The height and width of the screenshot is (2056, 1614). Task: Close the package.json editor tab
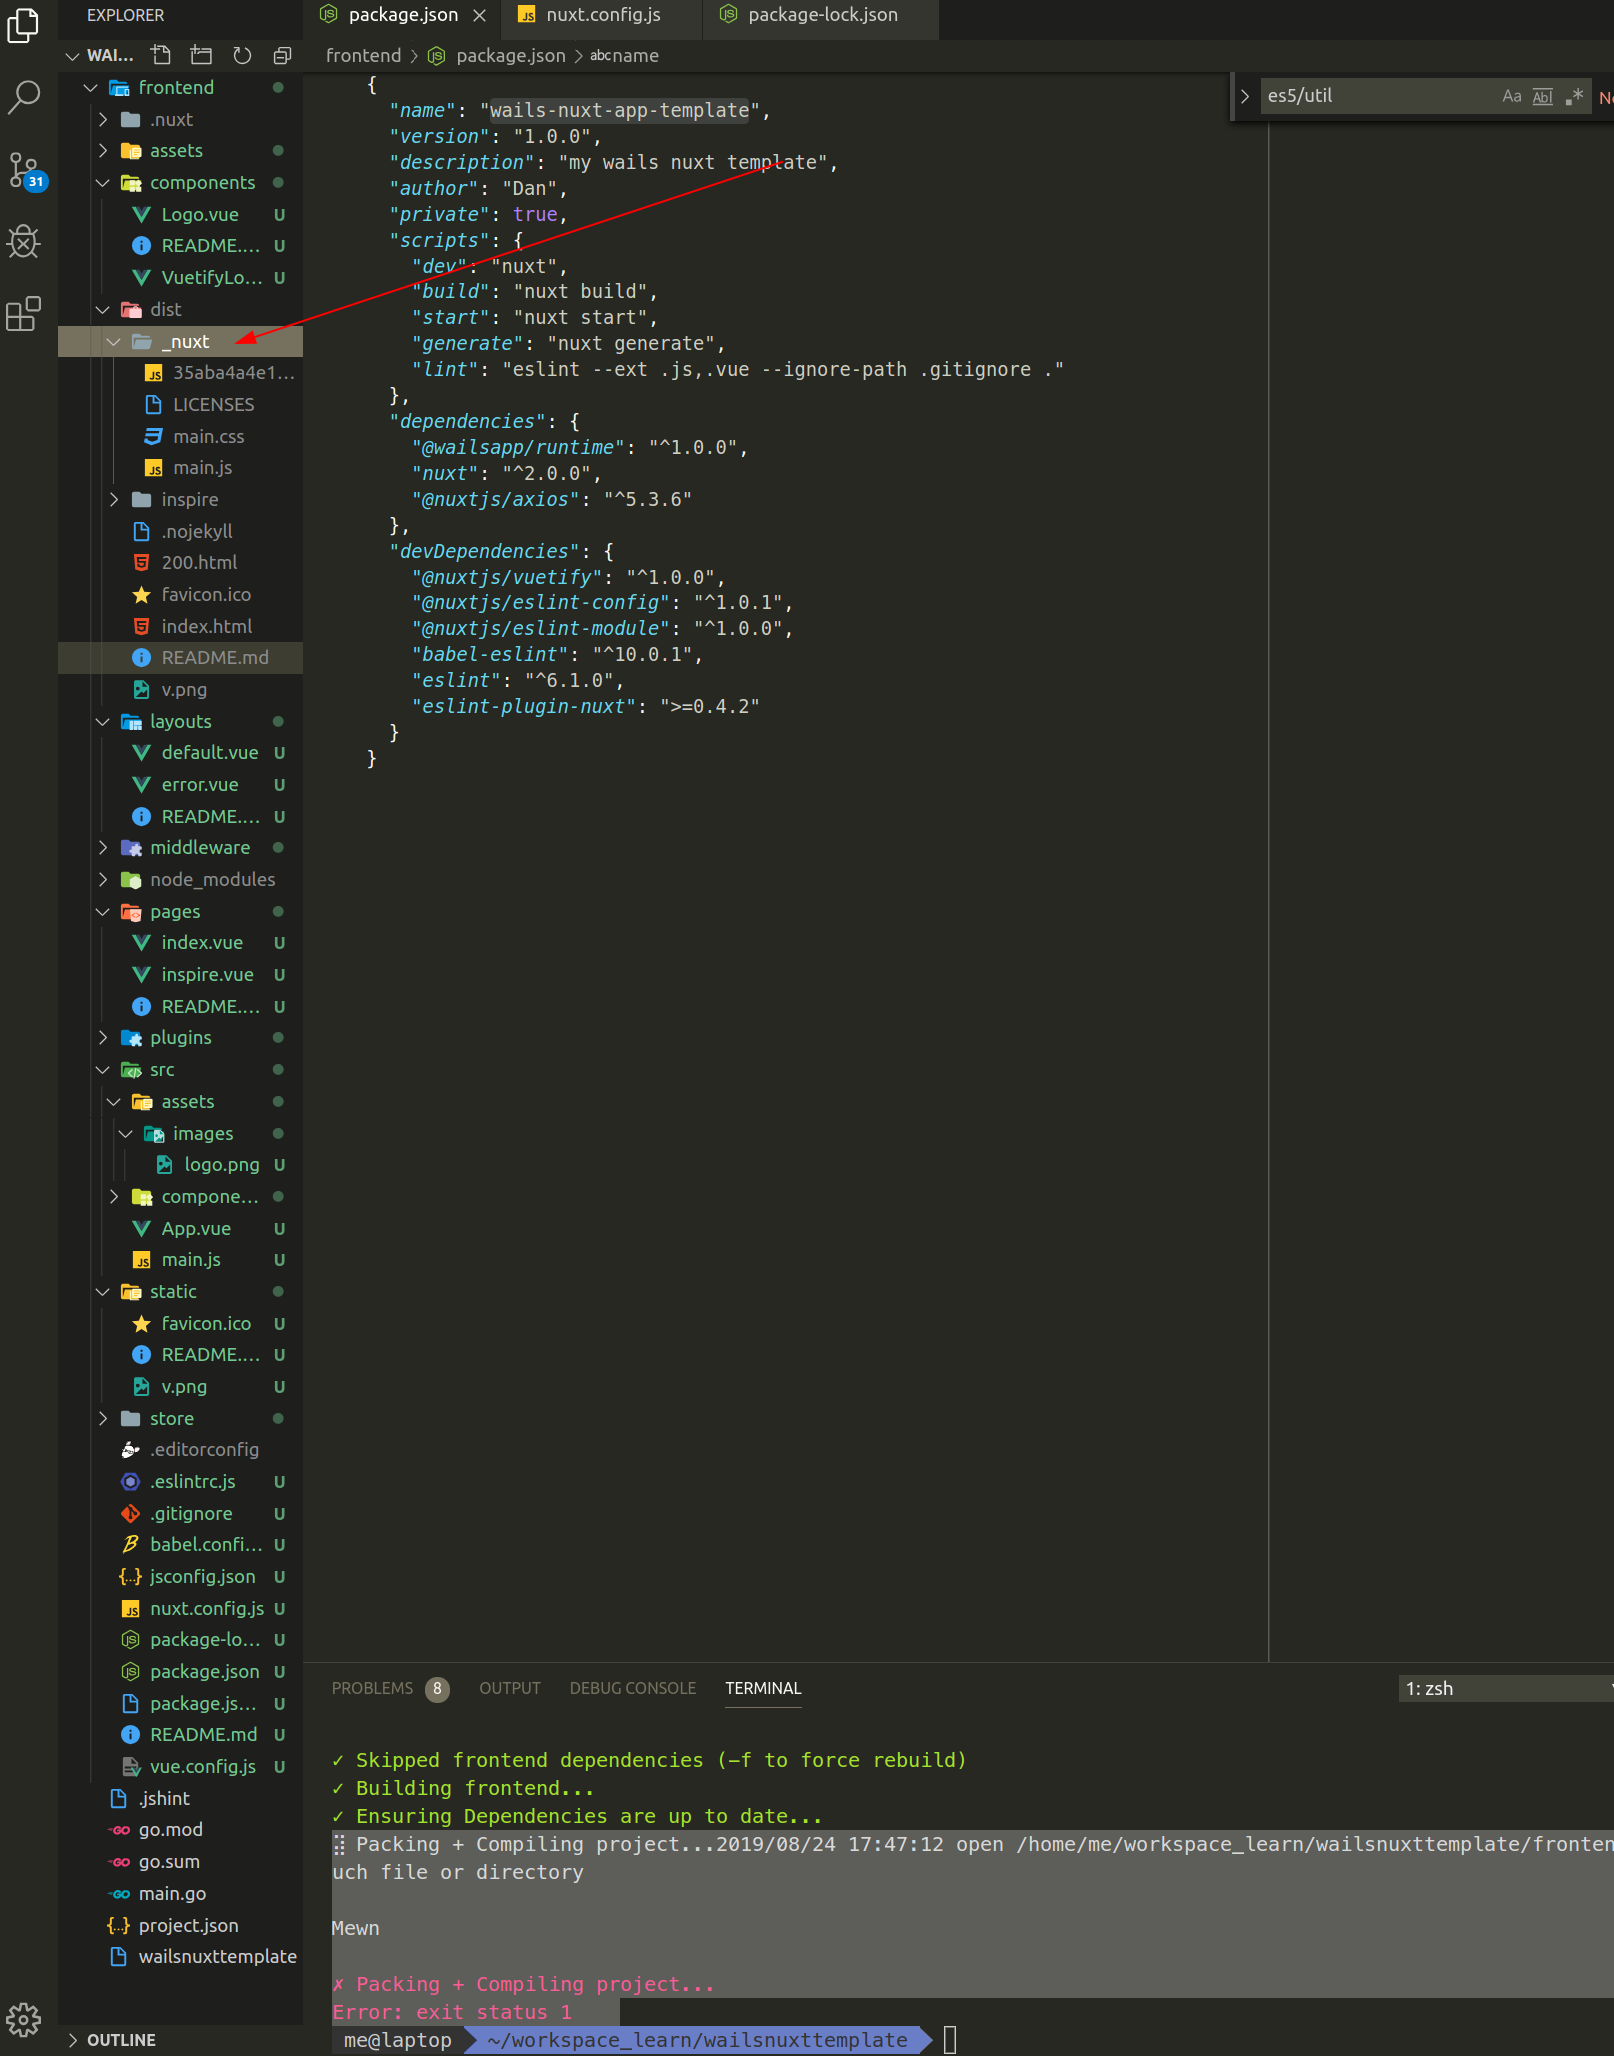pyautogui.click(x=480, y=15)
